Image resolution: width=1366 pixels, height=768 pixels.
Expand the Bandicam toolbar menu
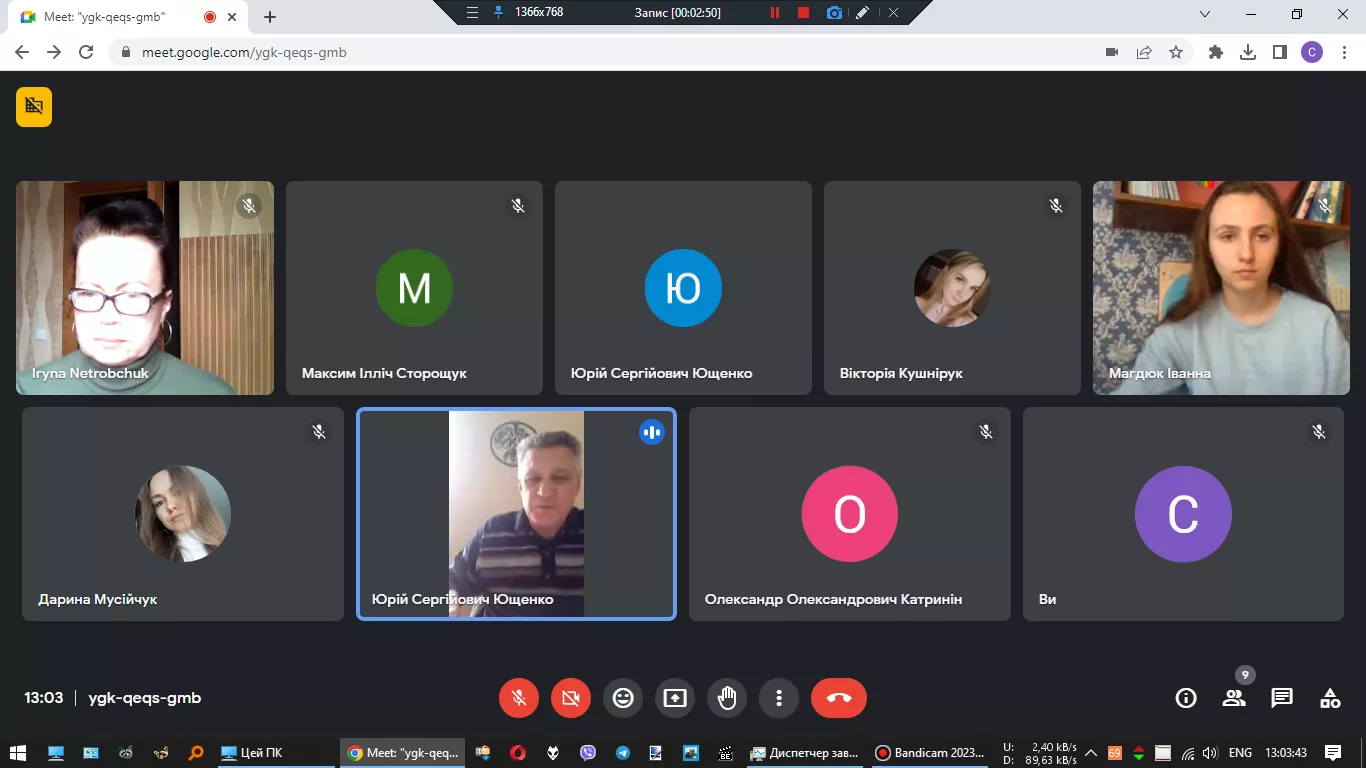[473, 13]
